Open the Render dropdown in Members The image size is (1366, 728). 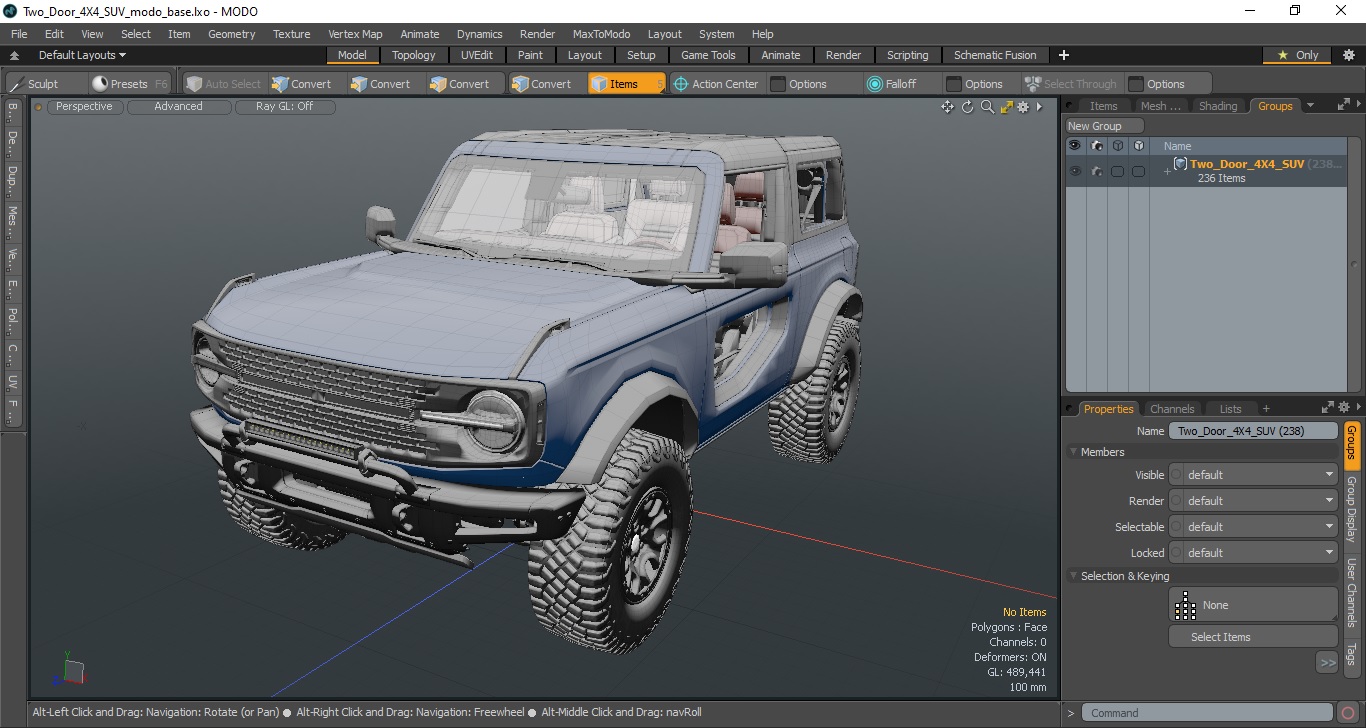1253,501
